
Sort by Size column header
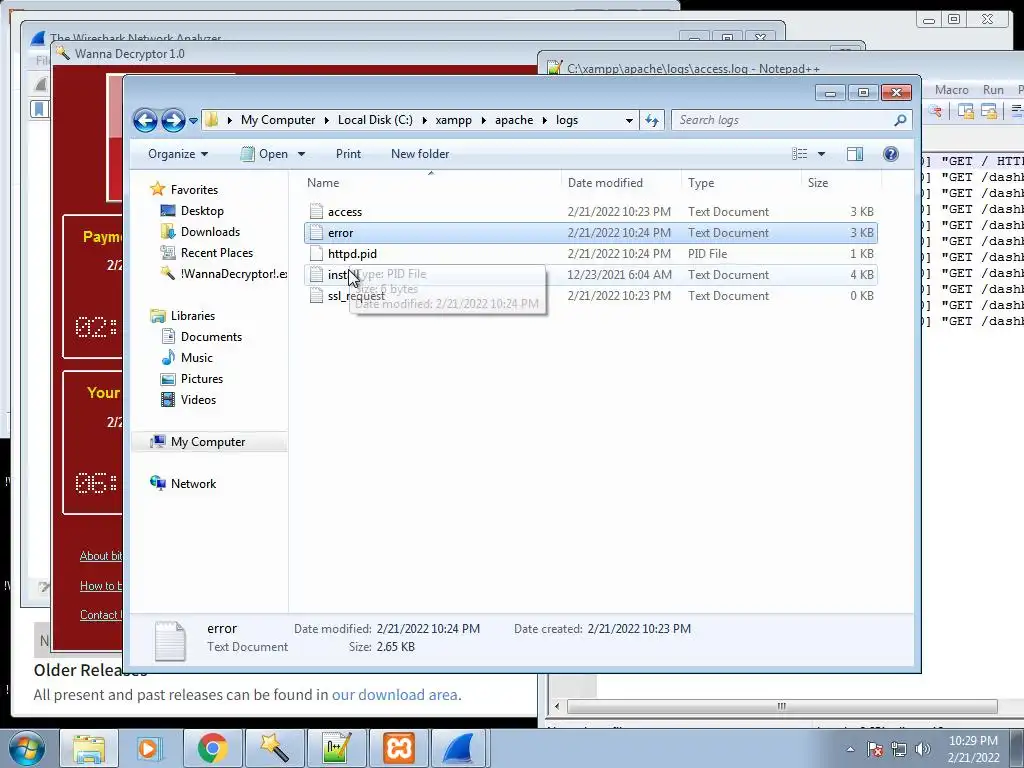[818, 184]
